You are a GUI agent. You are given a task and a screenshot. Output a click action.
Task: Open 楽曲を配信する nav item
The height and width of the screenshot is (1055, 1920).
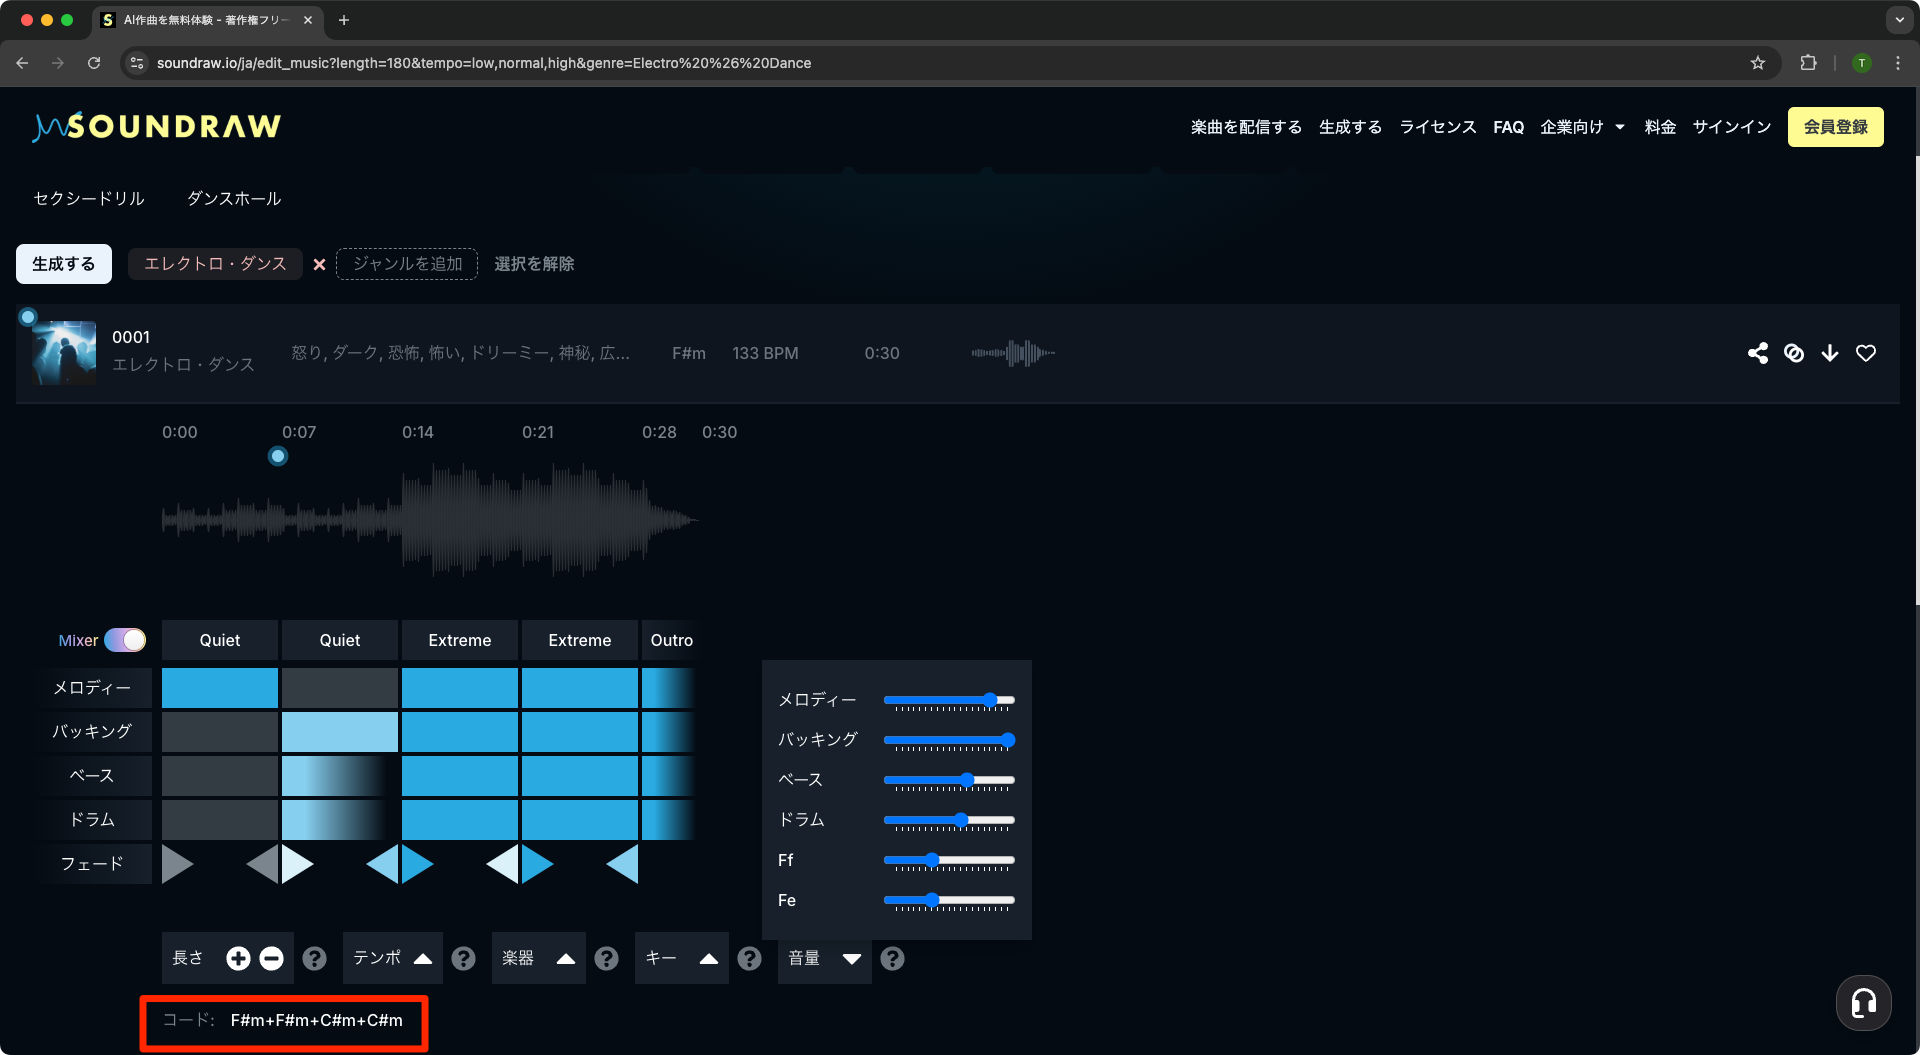point(1246,127)
